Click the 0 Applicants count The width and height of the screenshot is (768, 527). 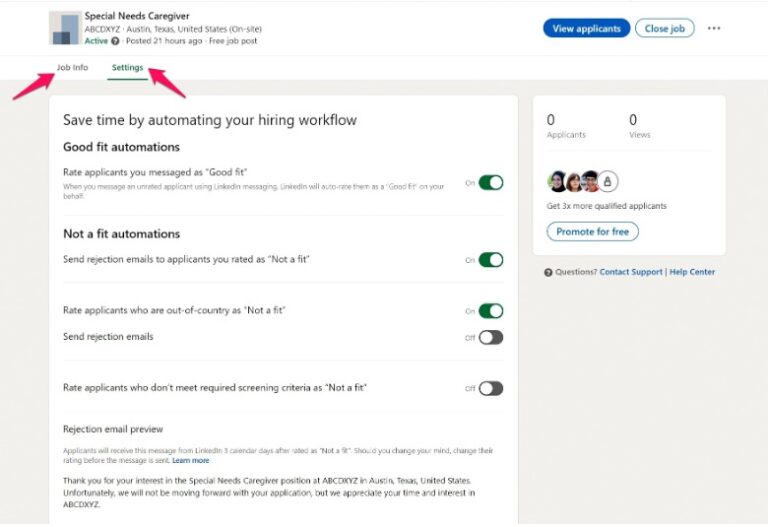pyautogui.click(x=566, y=125)
